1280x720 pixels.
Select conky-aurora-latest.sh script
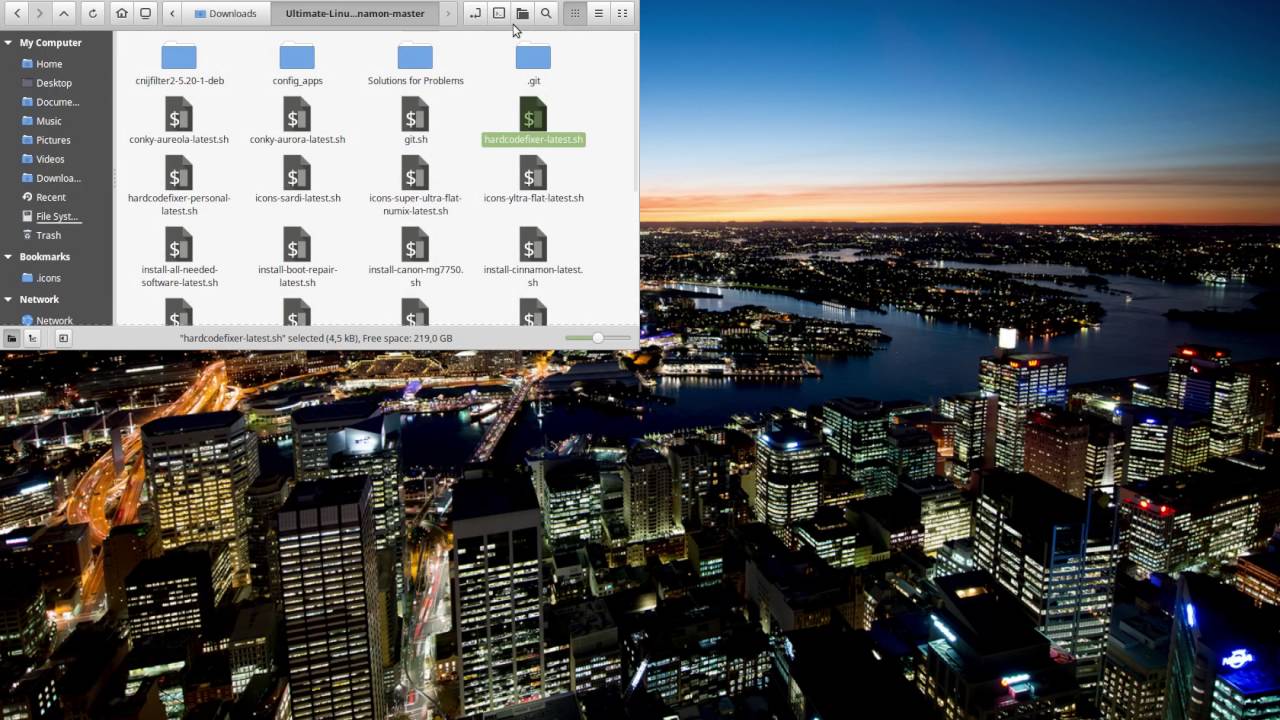click(x=297, y=121)
